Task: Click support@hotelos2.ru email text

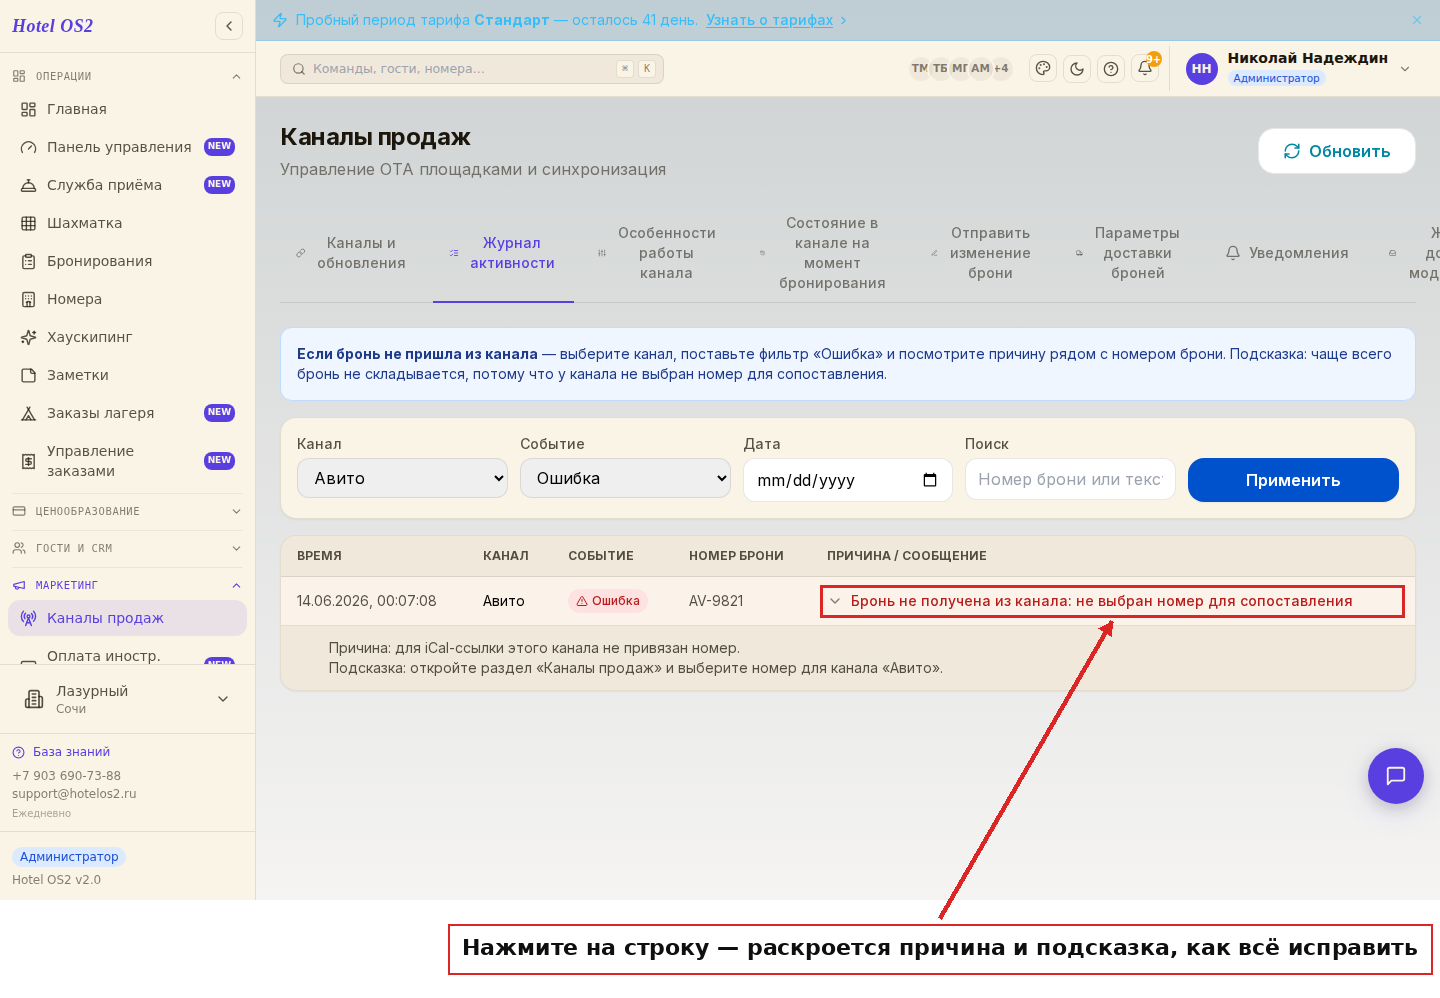Action: [74, 794]
